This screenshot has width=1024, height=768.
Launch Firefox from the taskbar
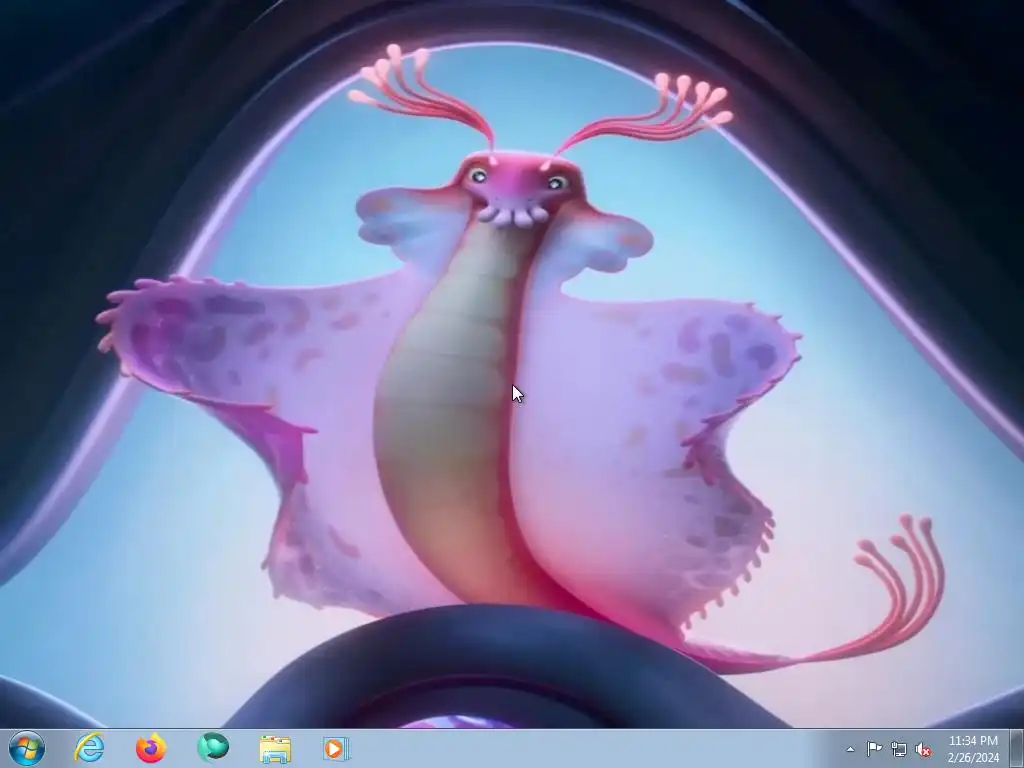point(151,748)
